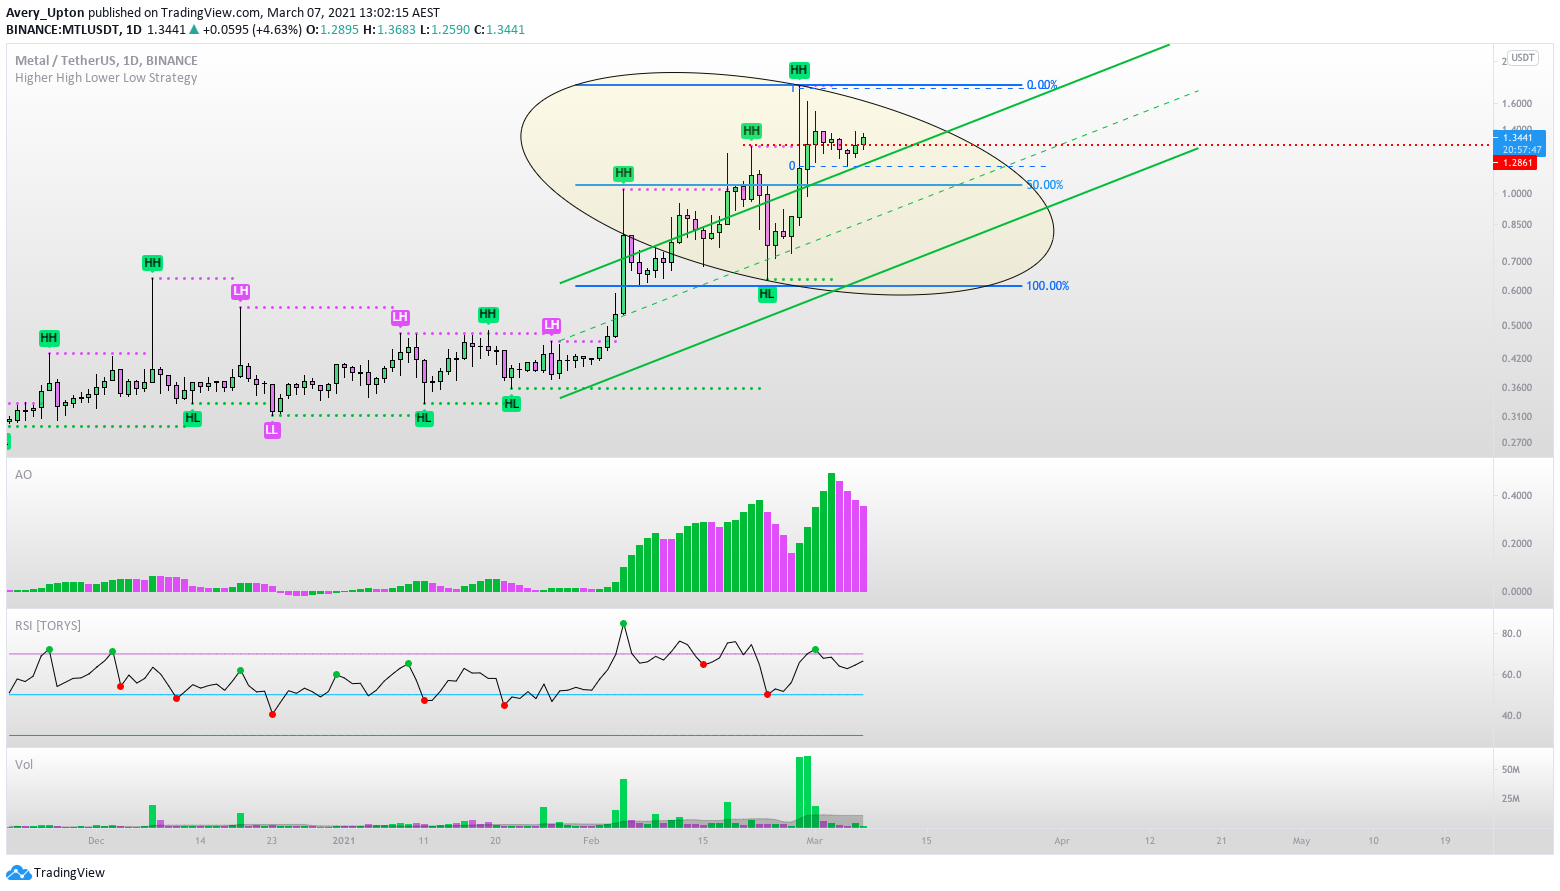Select the Higher High Lower Low Strategy label
The image size is (1560, 891).
point(106,78)
